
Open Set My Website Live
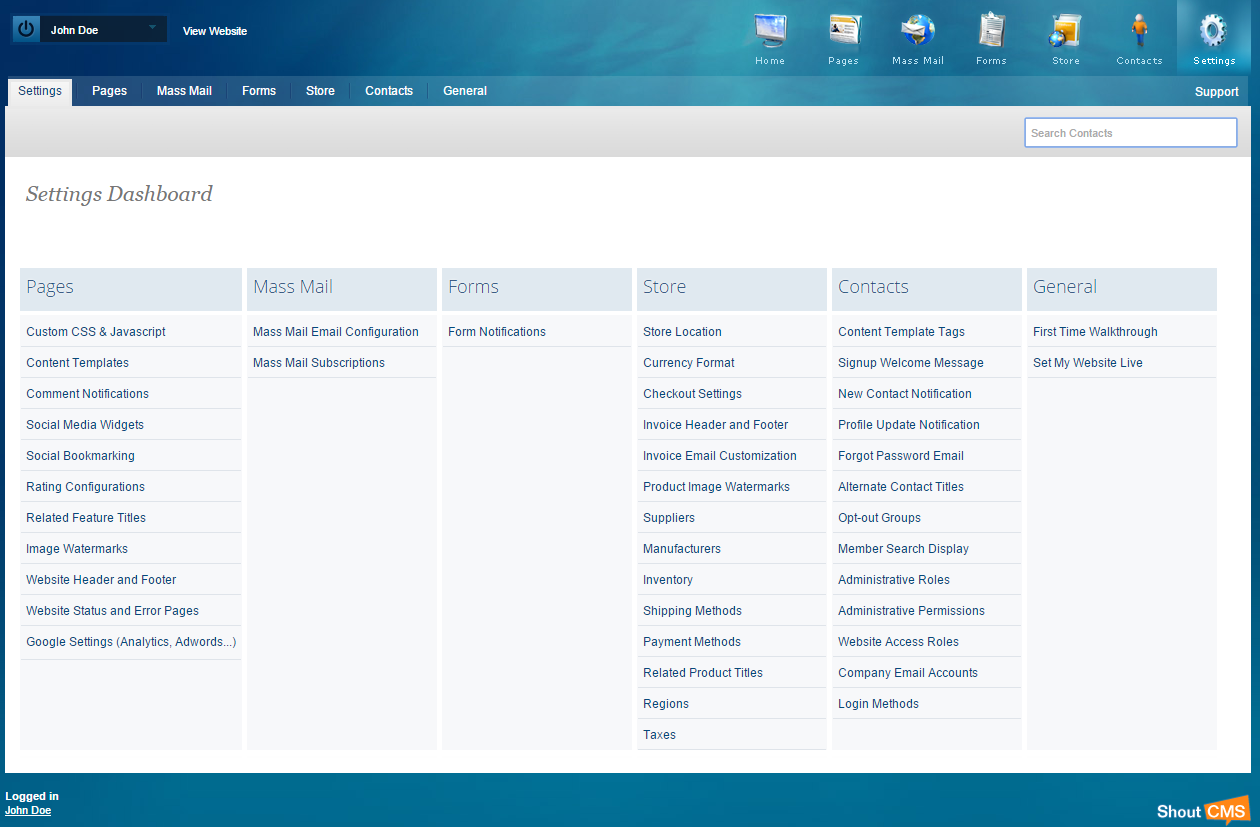[1088, 363]
